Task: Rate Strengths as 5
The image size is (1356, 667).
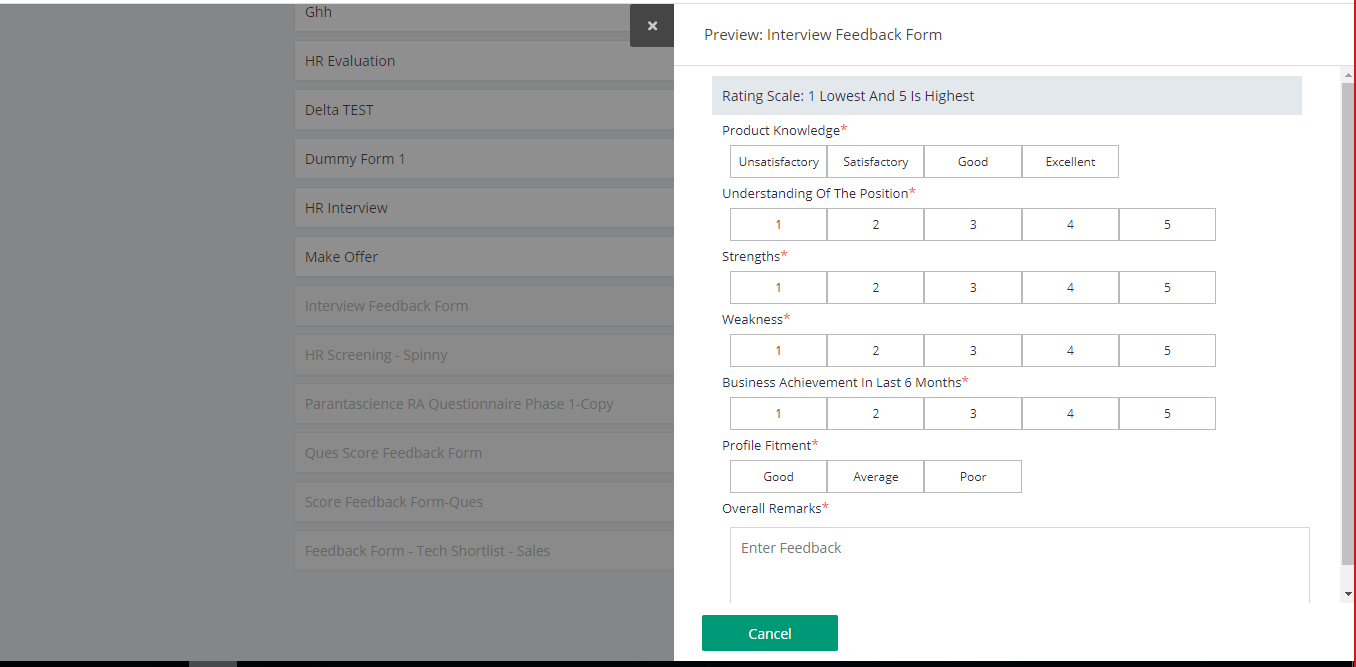Action: 1167,287
